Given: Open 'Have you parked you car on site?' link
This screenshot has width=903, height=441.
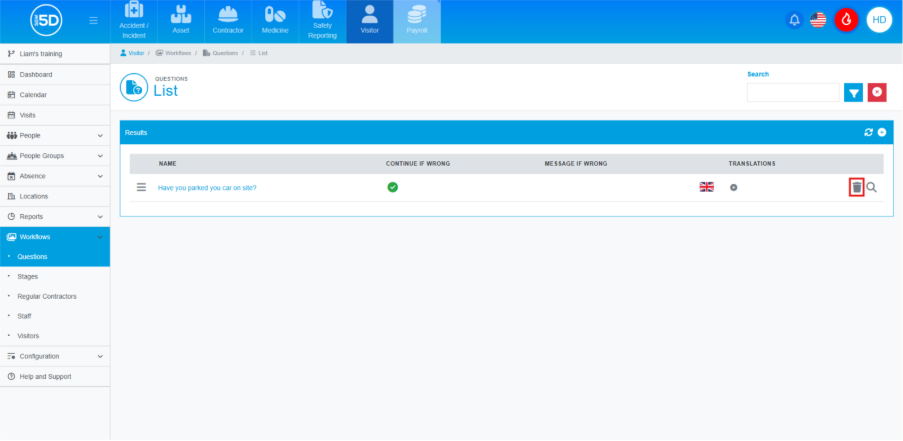Looking at the screenshot, I should 207,188.
